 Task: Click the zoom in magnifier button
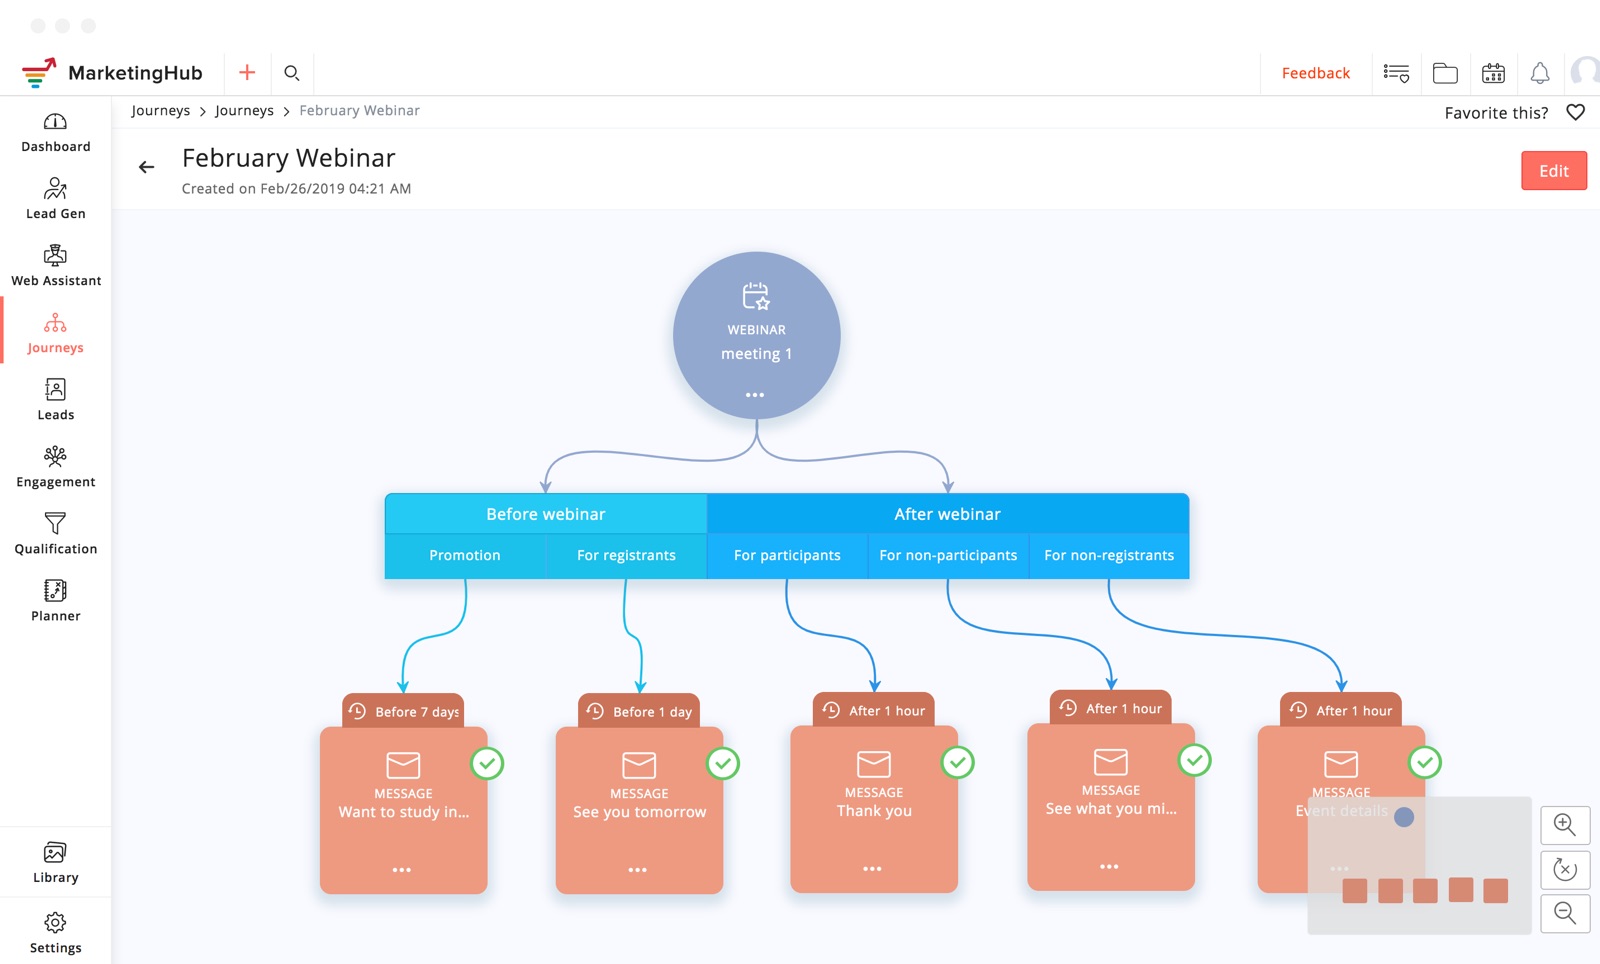pyautogui.click(x=1565, y=825)
